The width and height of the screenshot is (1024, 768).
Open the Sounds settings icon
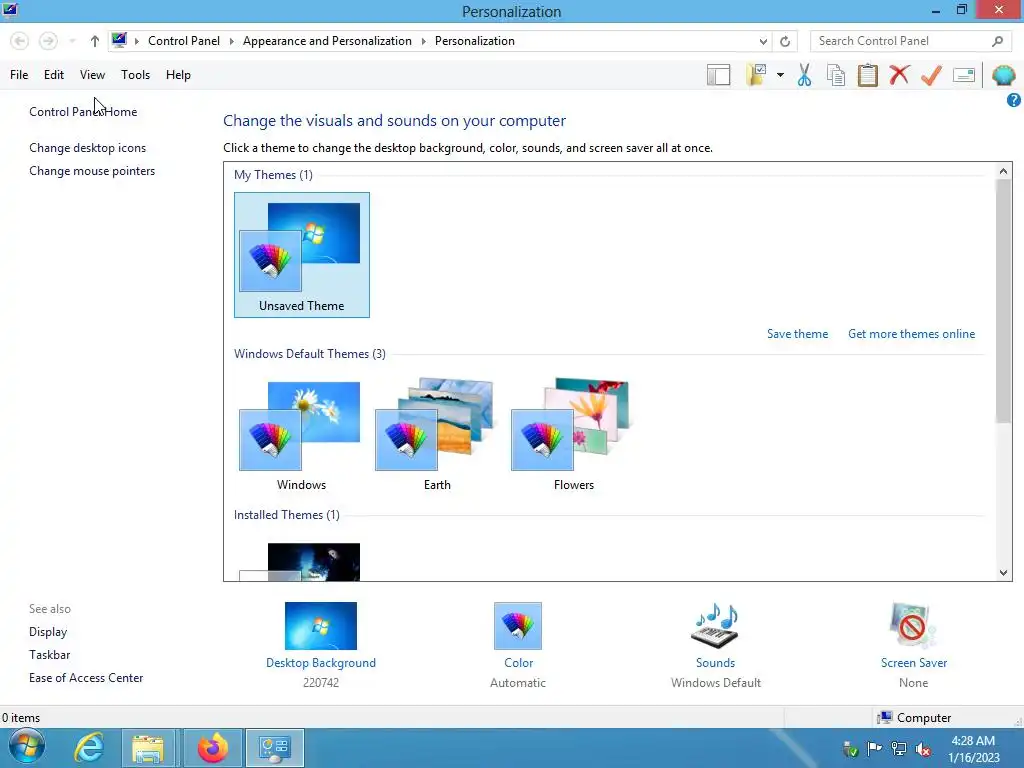[715, 626]
